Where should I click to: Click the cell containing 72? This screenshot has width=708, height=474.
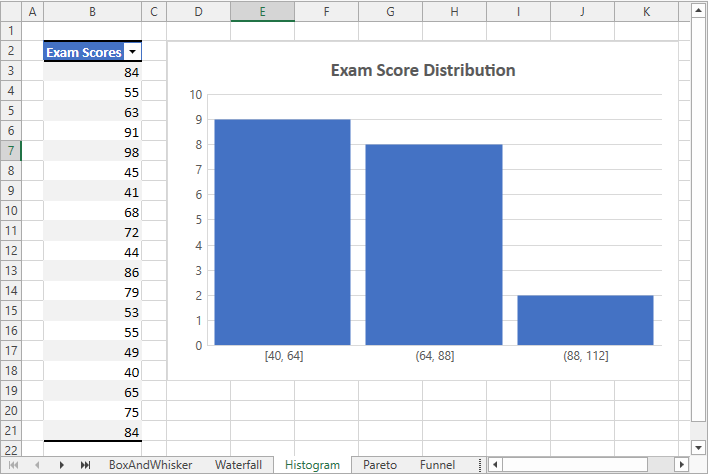pos(93,232)
